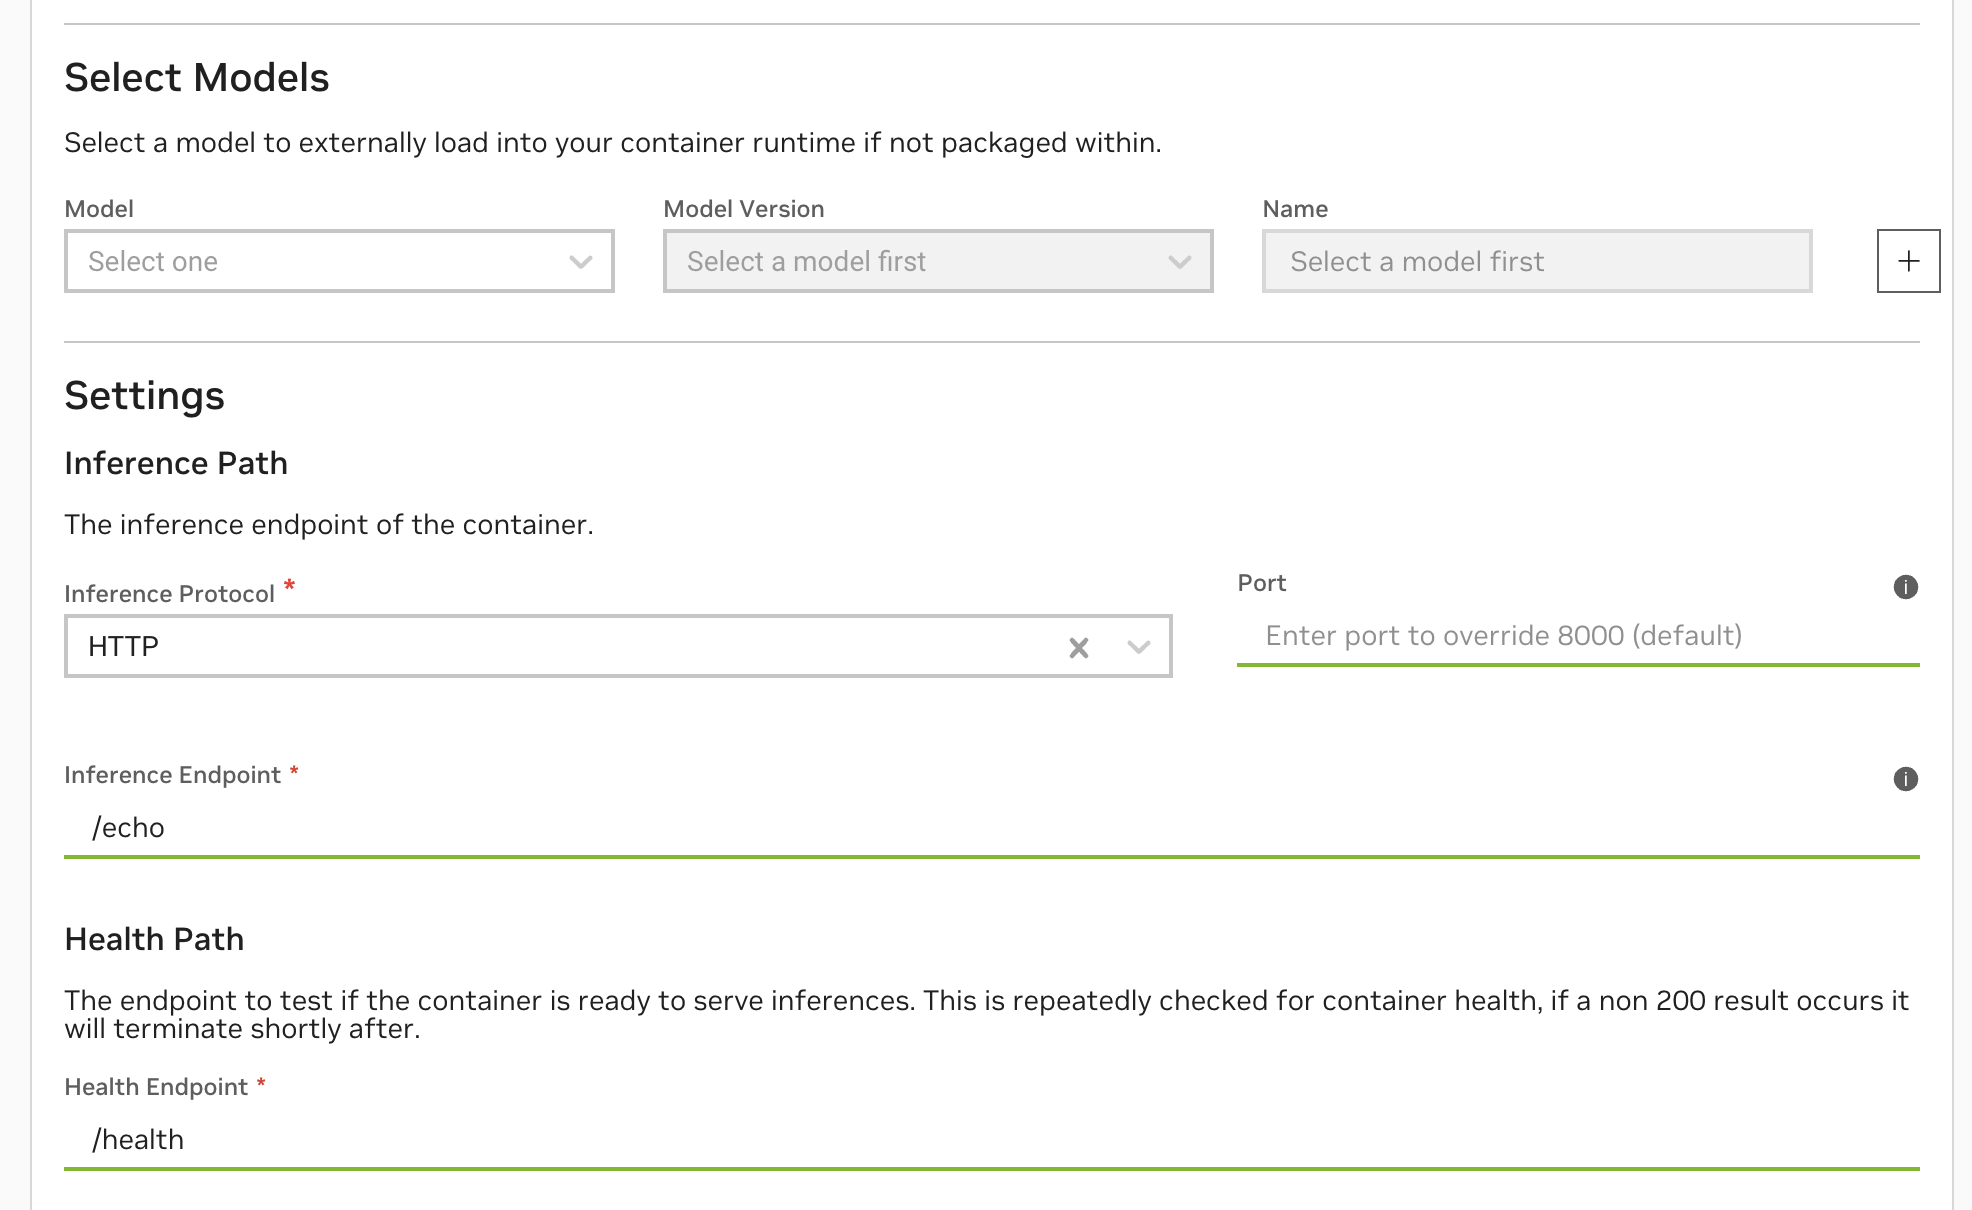Screen dimensions: 1972x1210
Task: Clear the HTTP selection with the X icon
Action: 1079,647
